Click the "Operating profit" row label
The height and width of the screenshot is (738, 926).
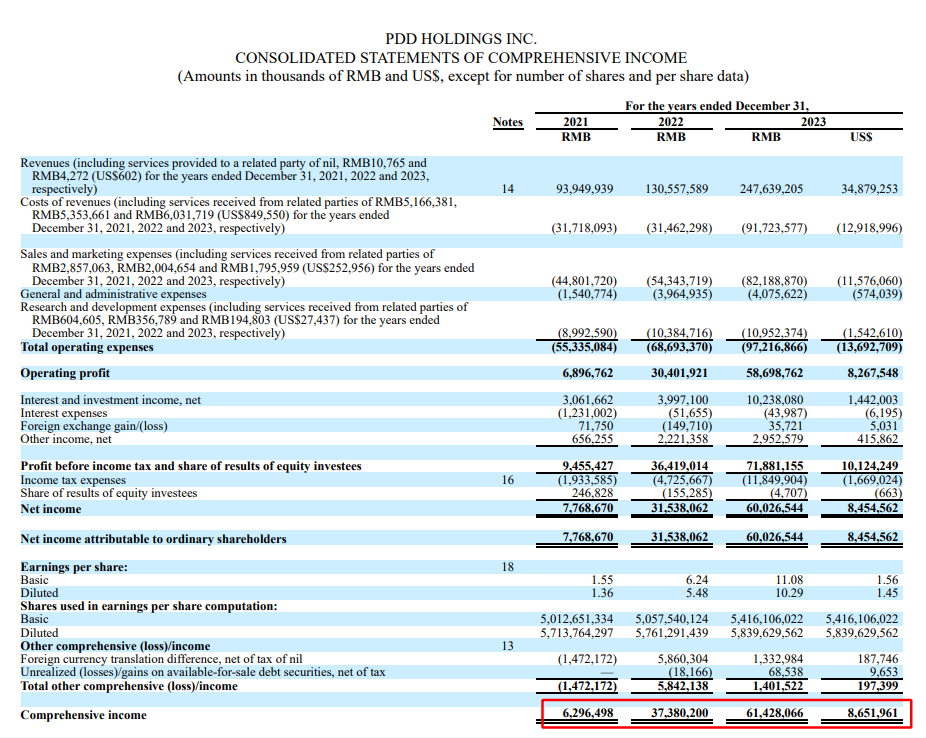tap(65, 373)
